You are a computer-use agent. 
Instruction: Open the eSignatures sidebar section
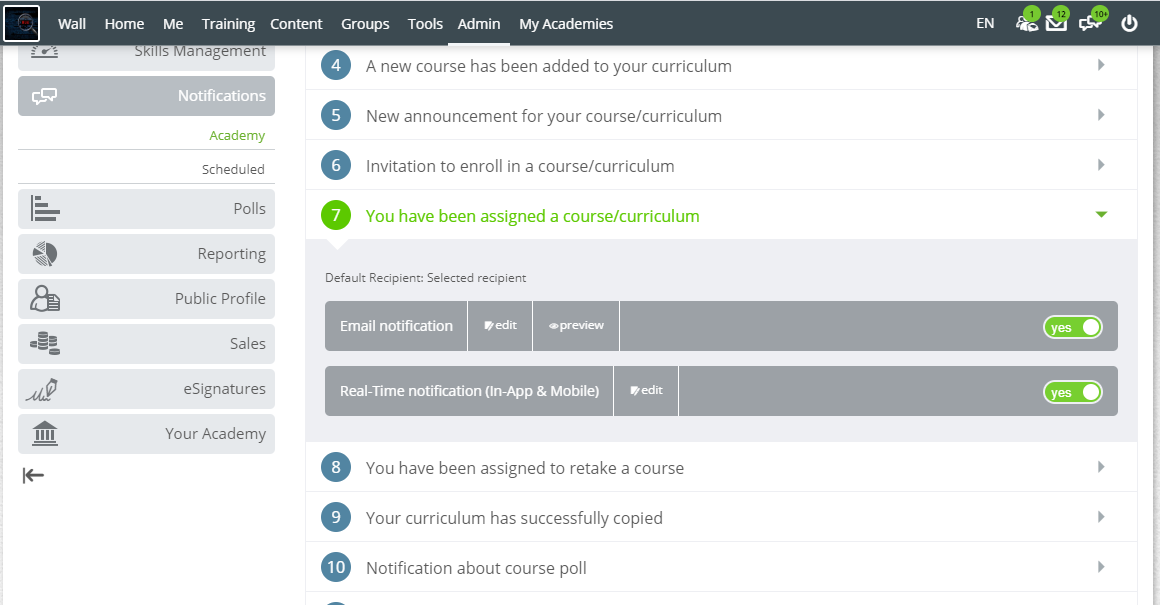146,389
